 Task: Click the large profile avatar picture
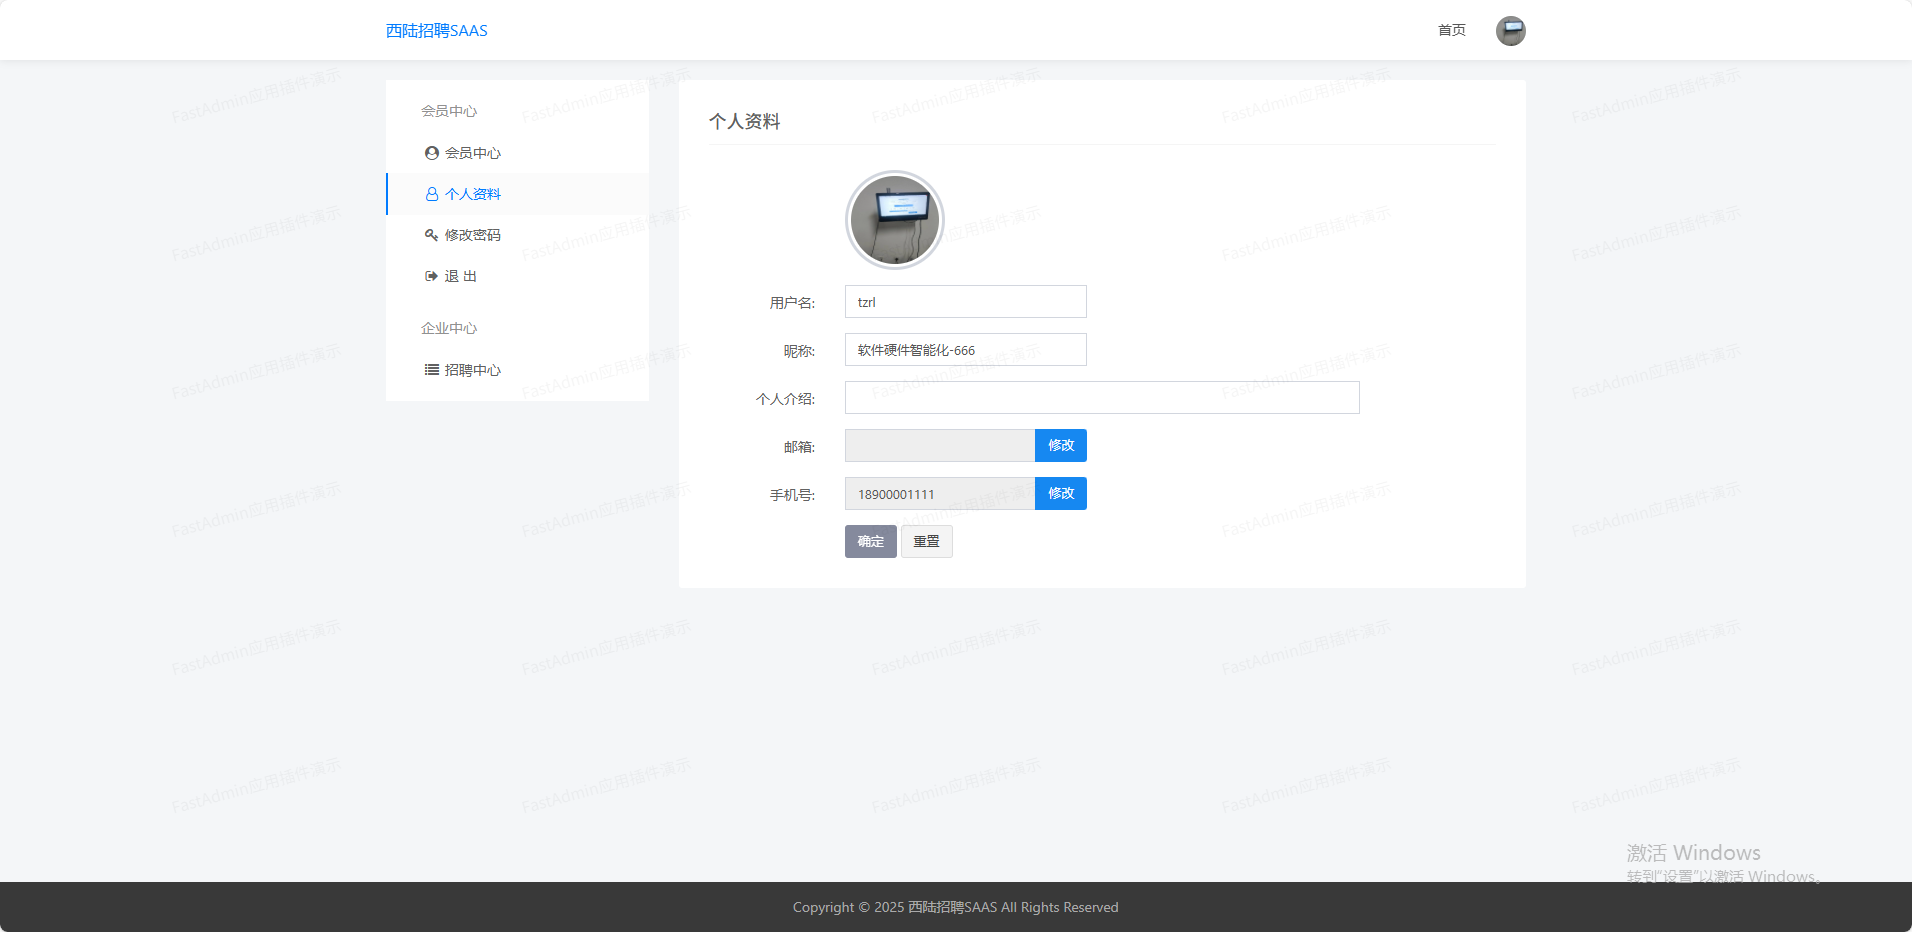[x=894, y=220]
